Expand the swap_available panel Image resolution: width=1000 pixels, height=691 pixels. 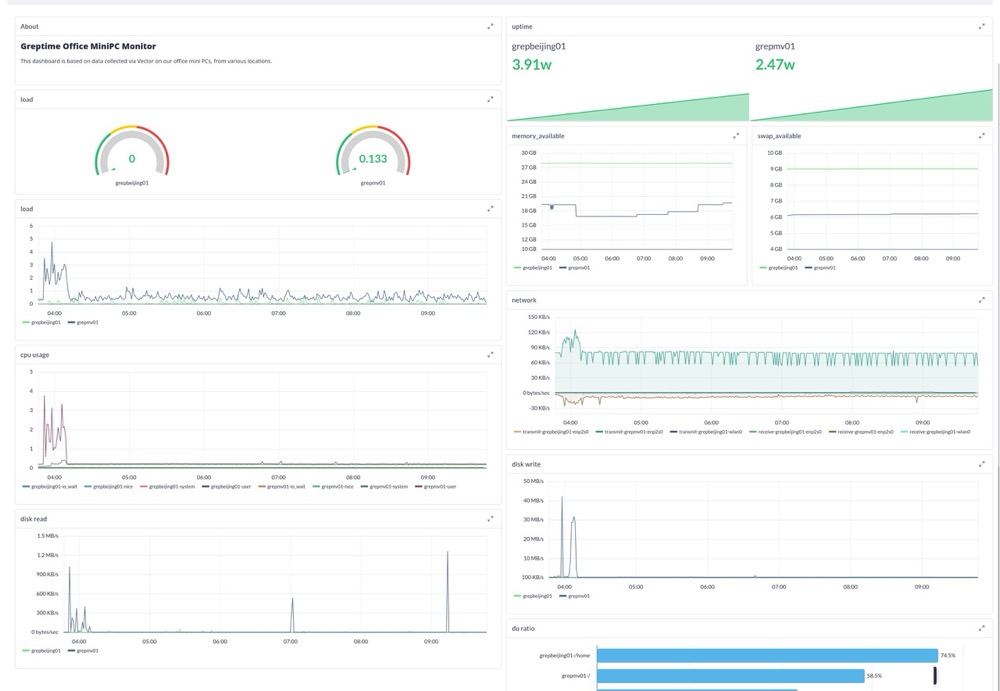tap(981, 135)
